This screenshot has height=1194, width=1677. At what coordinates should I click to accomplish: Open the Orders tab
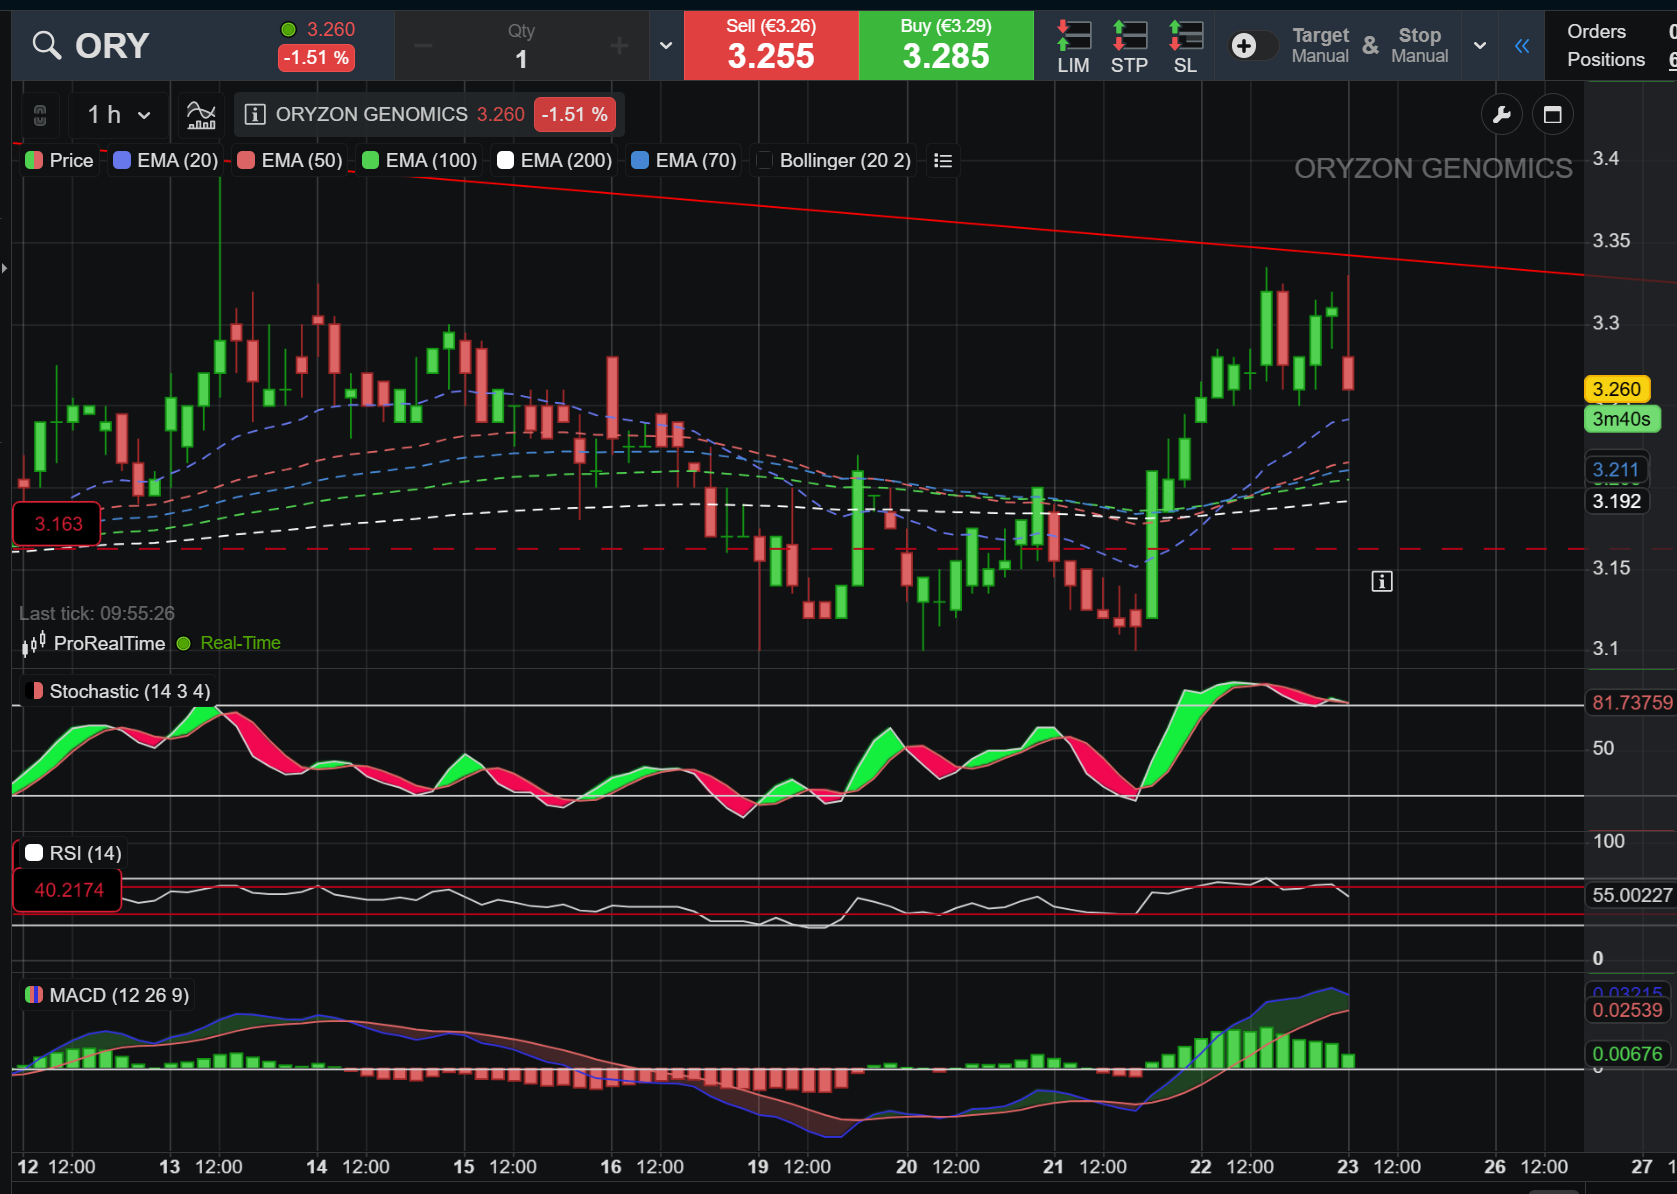pyautogui.click(x=1596, y=31)
